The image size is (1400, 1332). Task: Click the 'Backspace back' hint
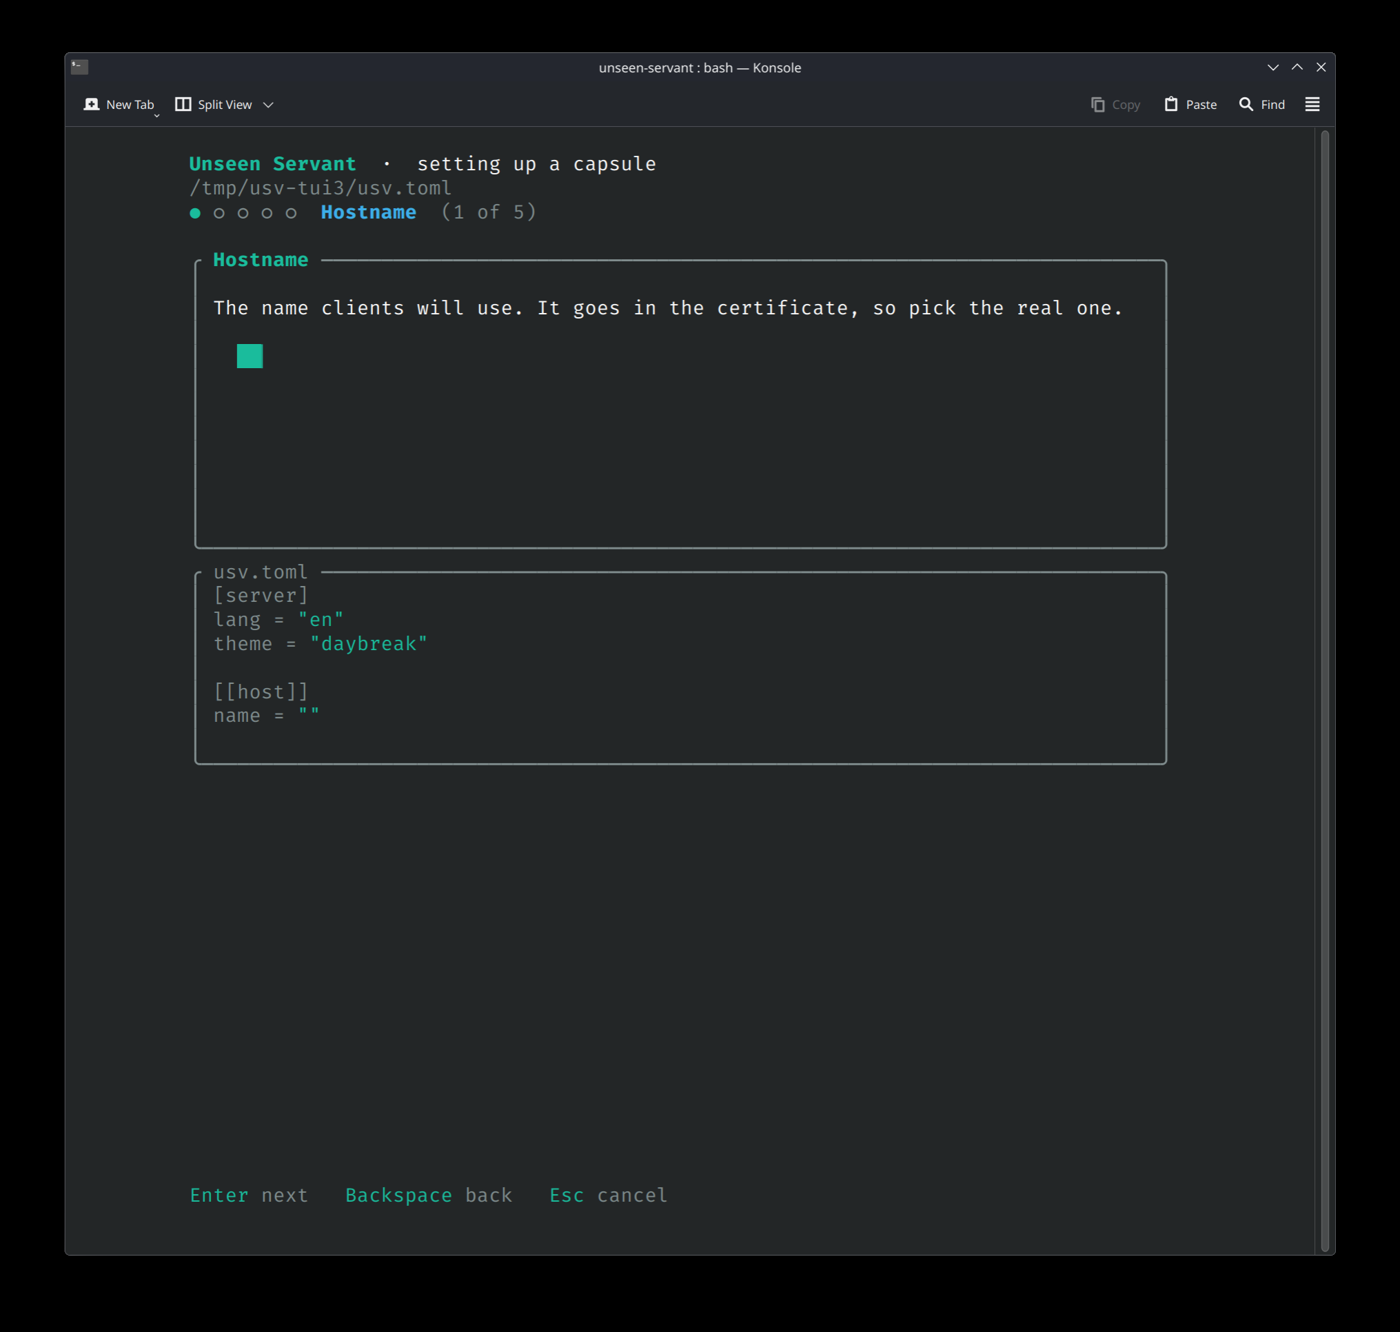pos(429,1196)
